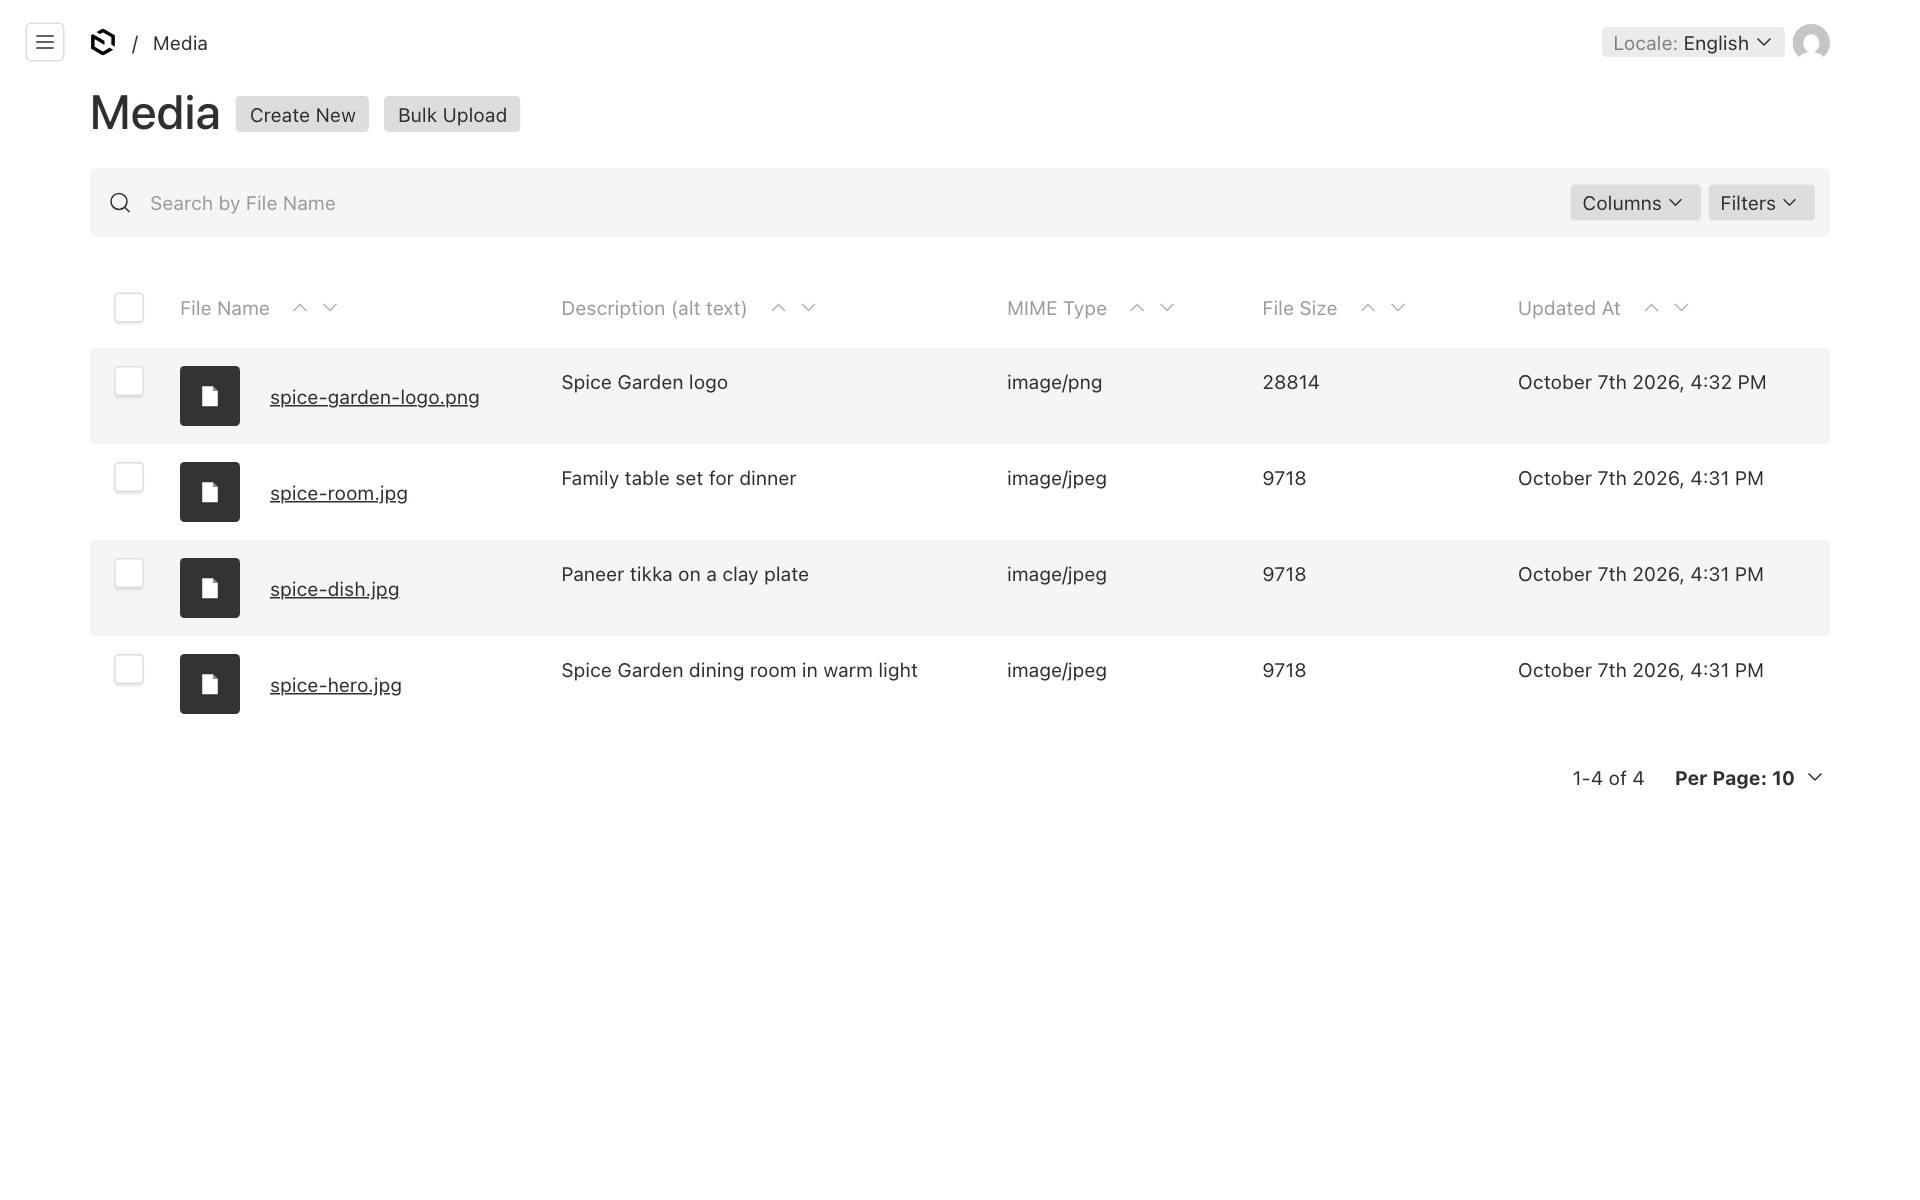This screenshot has width=1920, height=1200.
Task: Click file thumbnail for spice-dish.jpg
Action: (210, 588)
